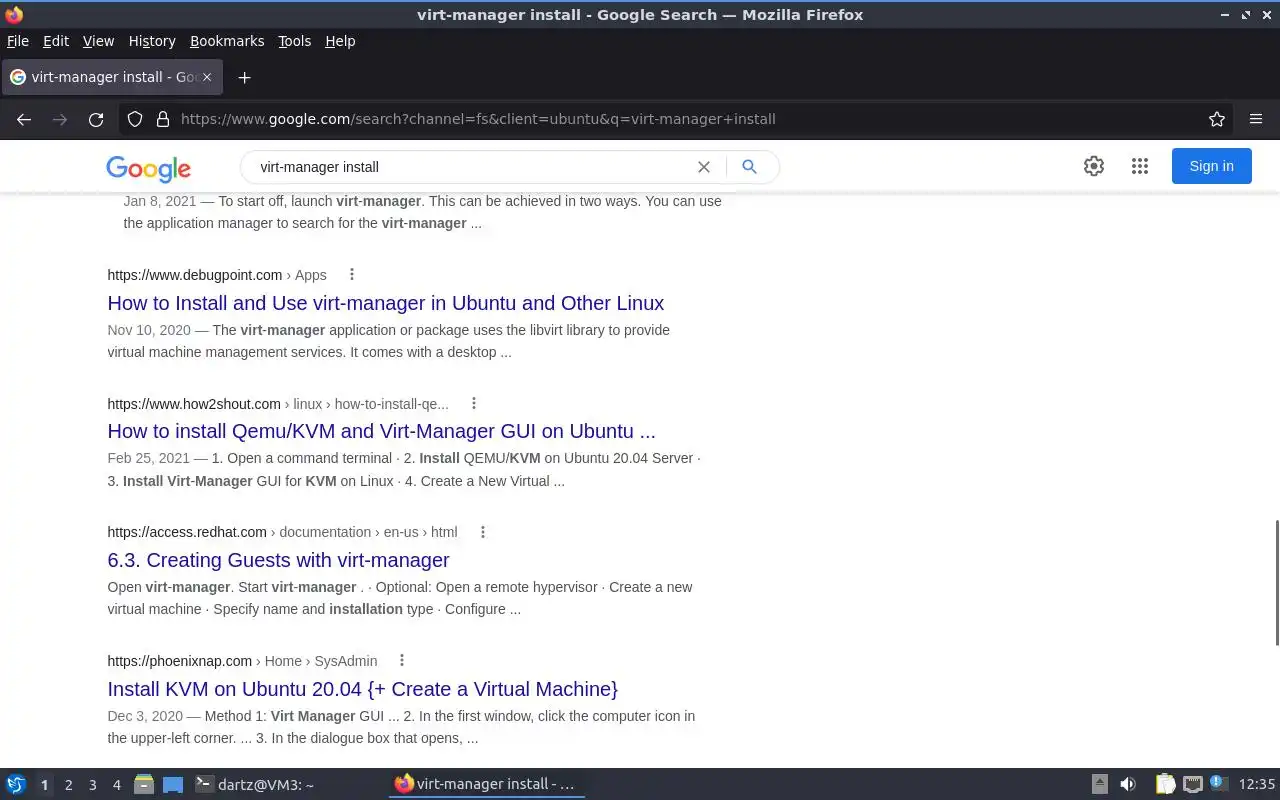Open the History menu

(x=152, y=41)
